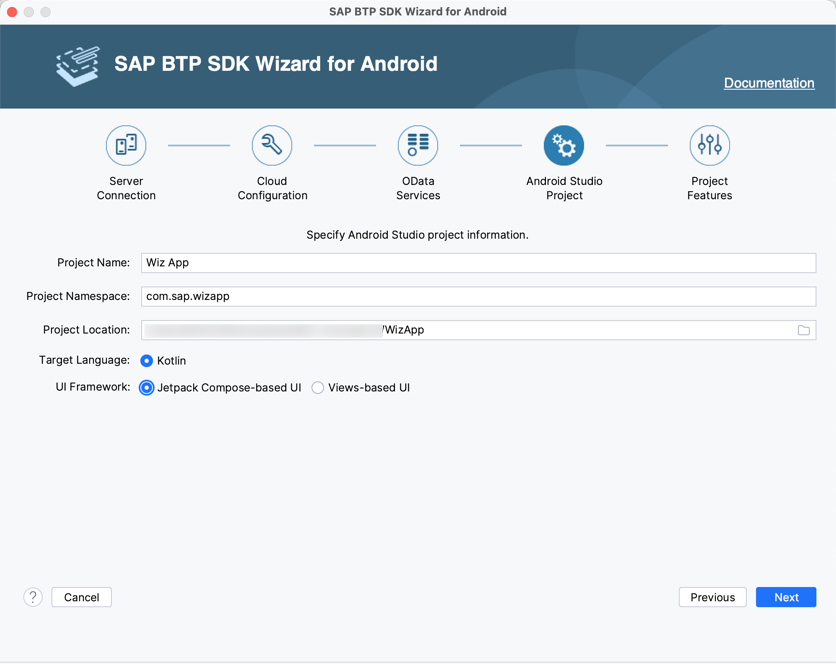This screenshot has width=836, height=664.
Task: Browse folder icon for Project Location
Action: point(803,330)
